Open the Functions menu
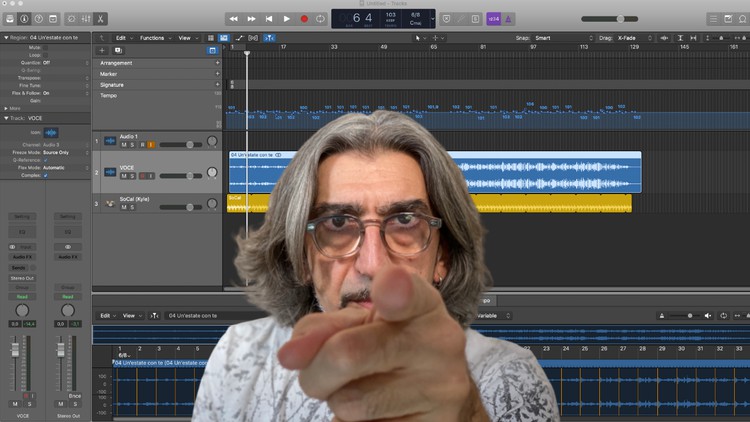This screenshot has width=750, height=422. pos(155,38)
